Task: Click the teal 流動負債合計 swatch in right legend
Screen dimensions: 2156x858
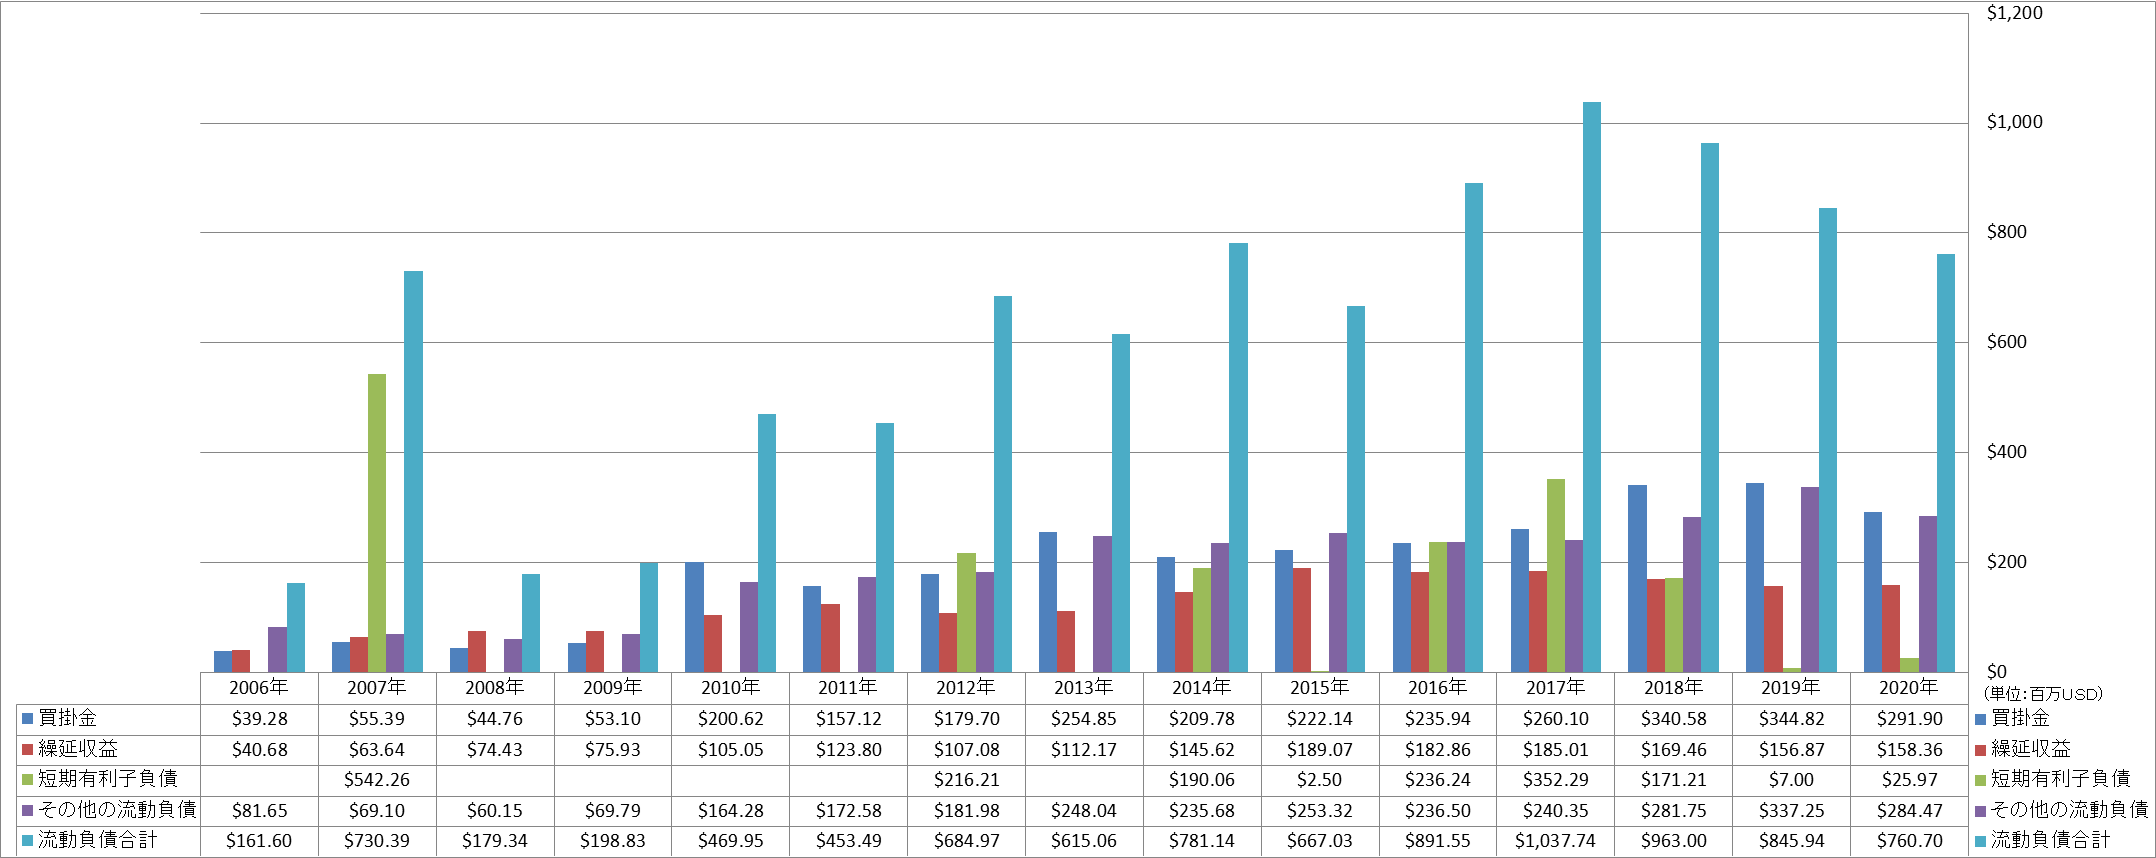Action: tap(1981, 840)
